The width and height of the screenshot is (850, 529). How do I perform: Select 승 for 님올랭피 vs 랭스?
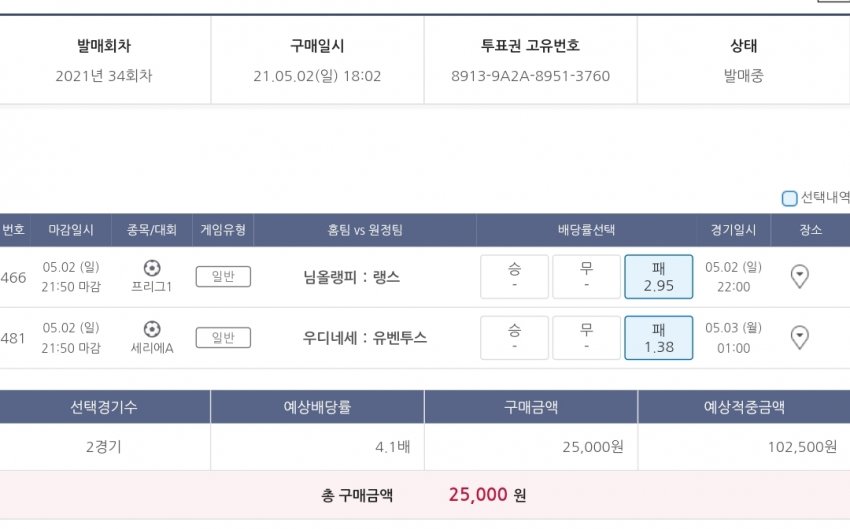514,277
